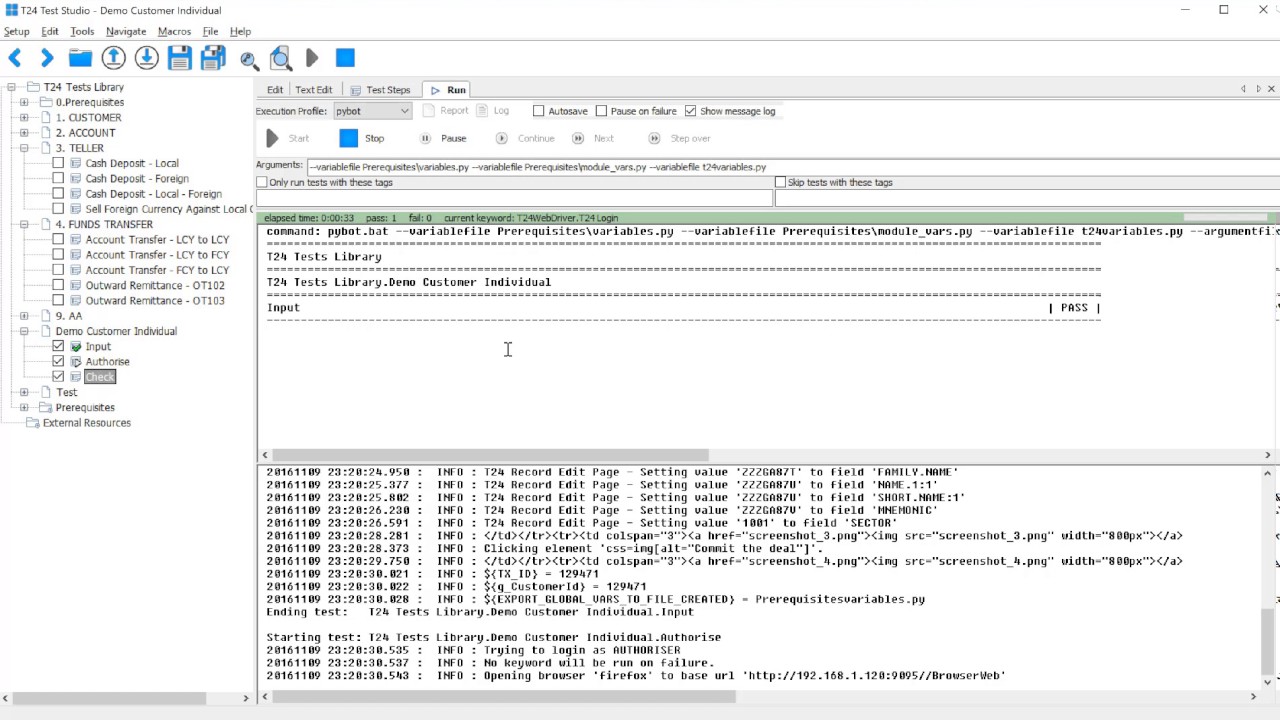The height and width of the screenshot is (720, 1280).
Task: Go back with the left arrow toolbar icon
Action: tap(15, 58)
